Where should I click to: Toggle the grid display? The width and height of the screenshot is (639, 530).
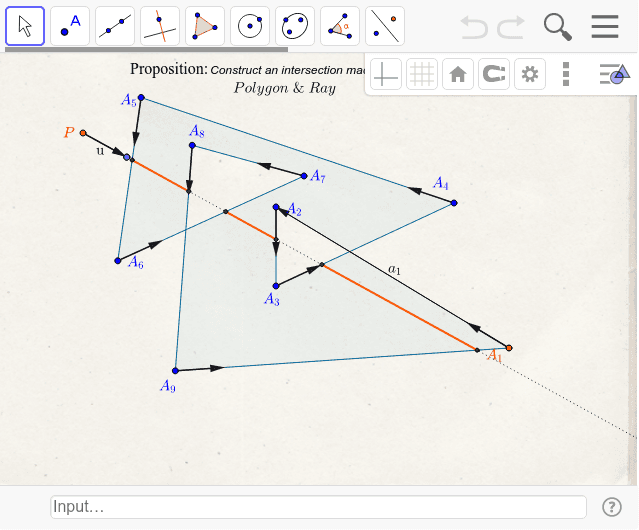click(x=422, y=74)
